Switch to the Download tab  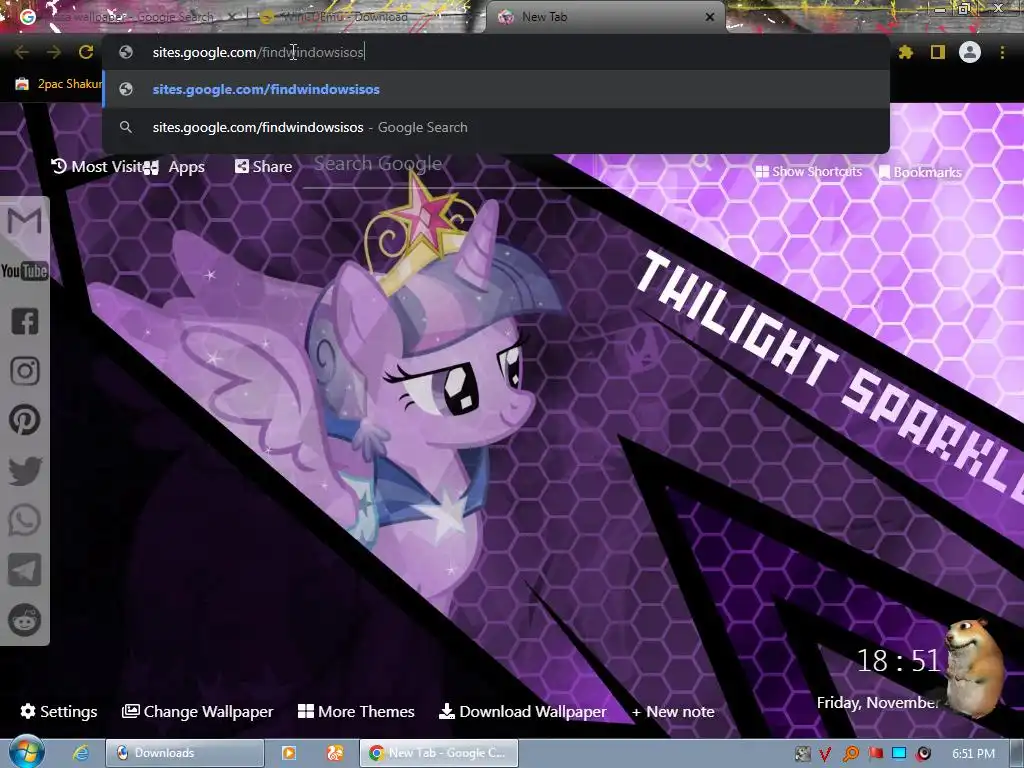(x=366, y=17)
